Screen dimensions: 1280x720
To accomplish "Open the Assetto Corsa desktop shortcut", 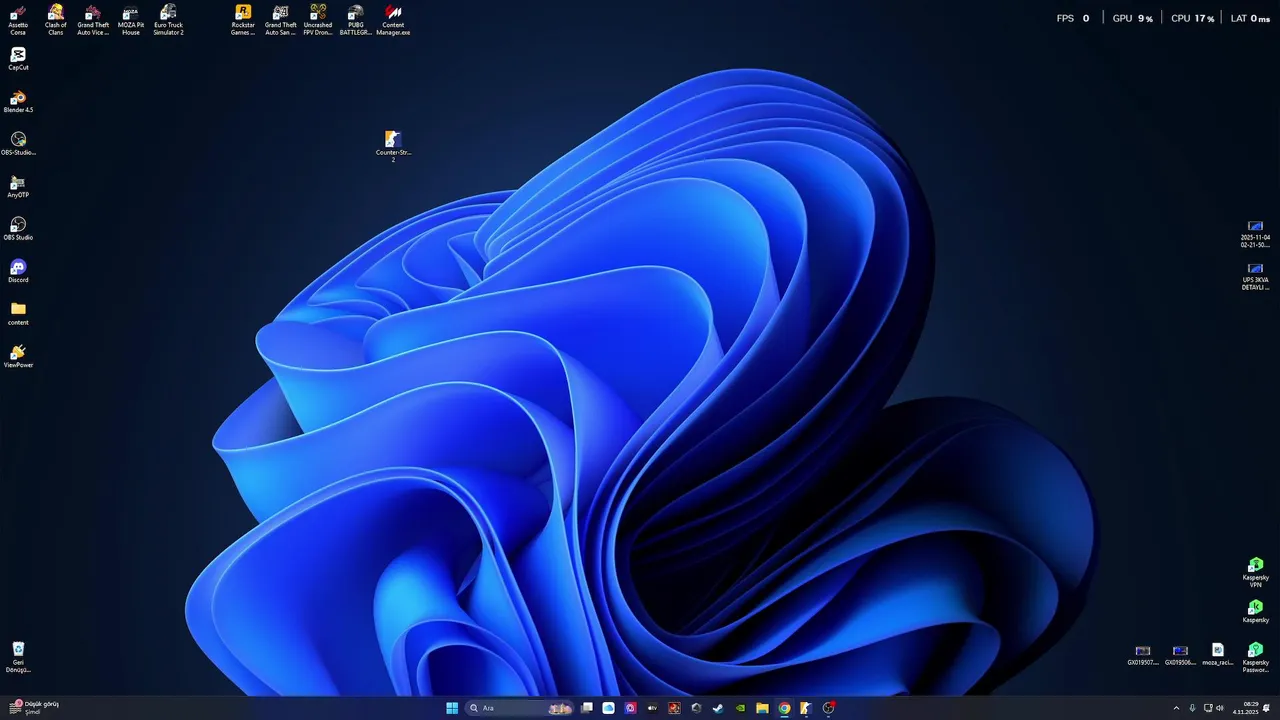I will tap(18, 20).
